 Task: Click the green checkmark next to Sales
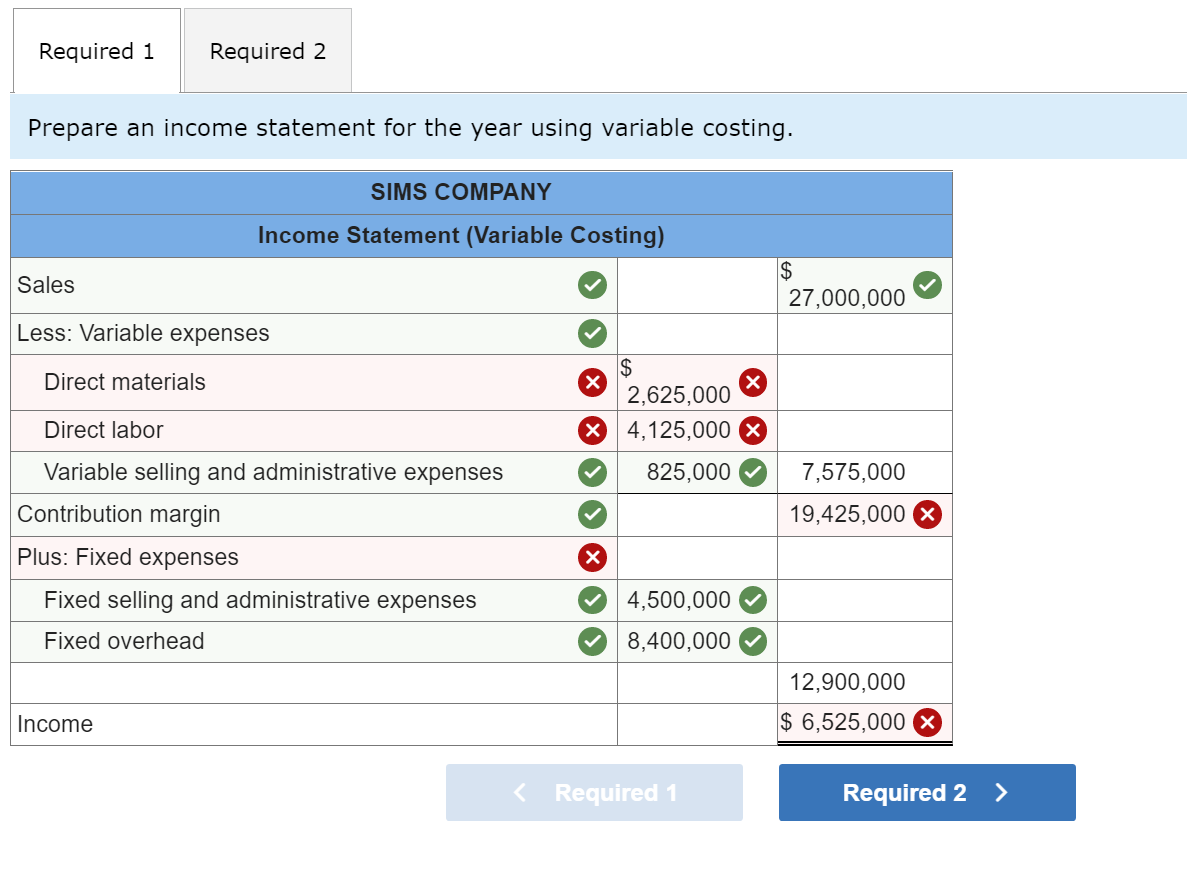click(592, 285)
